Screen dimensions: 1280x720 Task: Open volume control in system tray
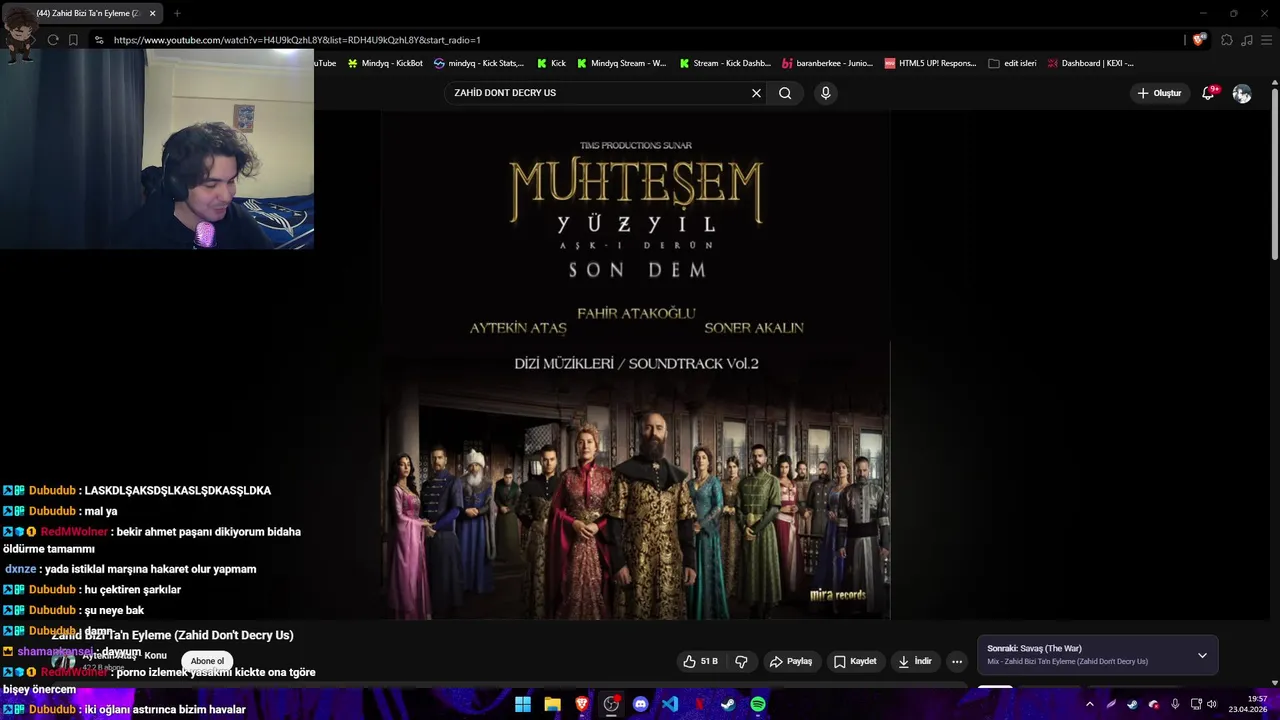(1212, 704)
